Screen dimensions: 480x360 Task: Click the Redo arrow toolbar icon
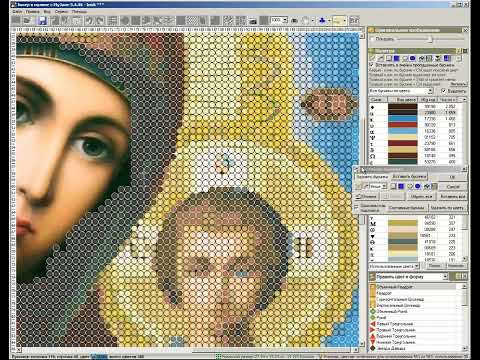tap(100, 21)
